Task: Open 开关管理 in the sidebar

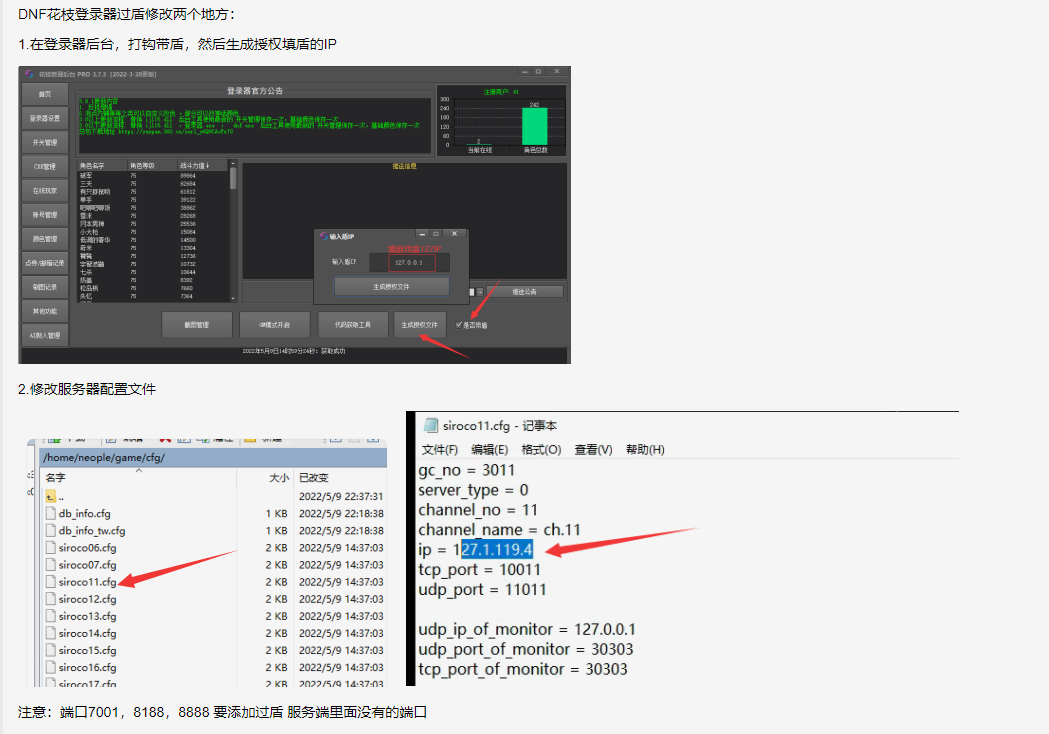Action: [x=45, y=143]
